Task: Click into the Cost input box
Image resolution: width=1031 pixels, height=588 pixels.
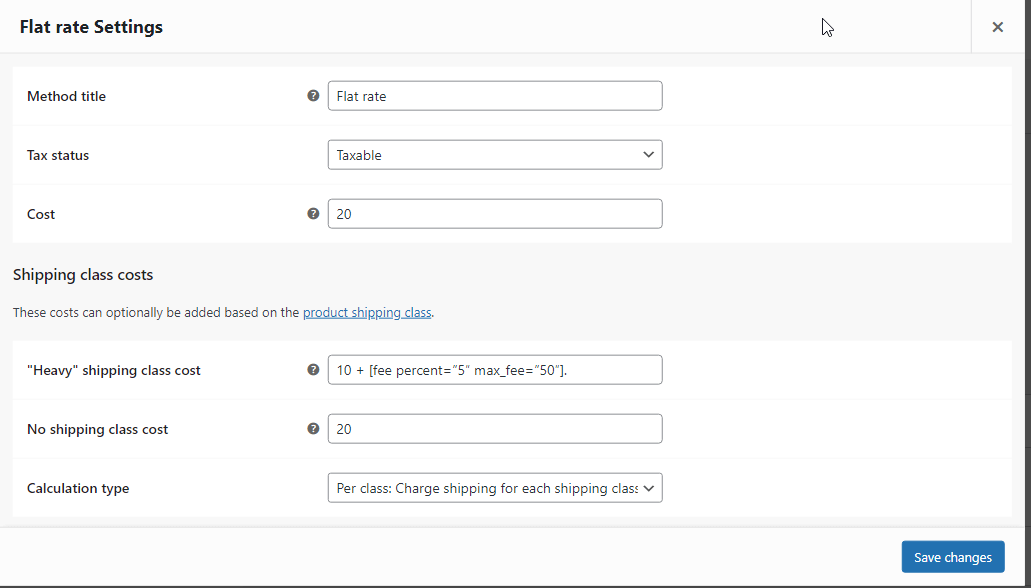Action: pyautogui.click(x=495, y=214)
